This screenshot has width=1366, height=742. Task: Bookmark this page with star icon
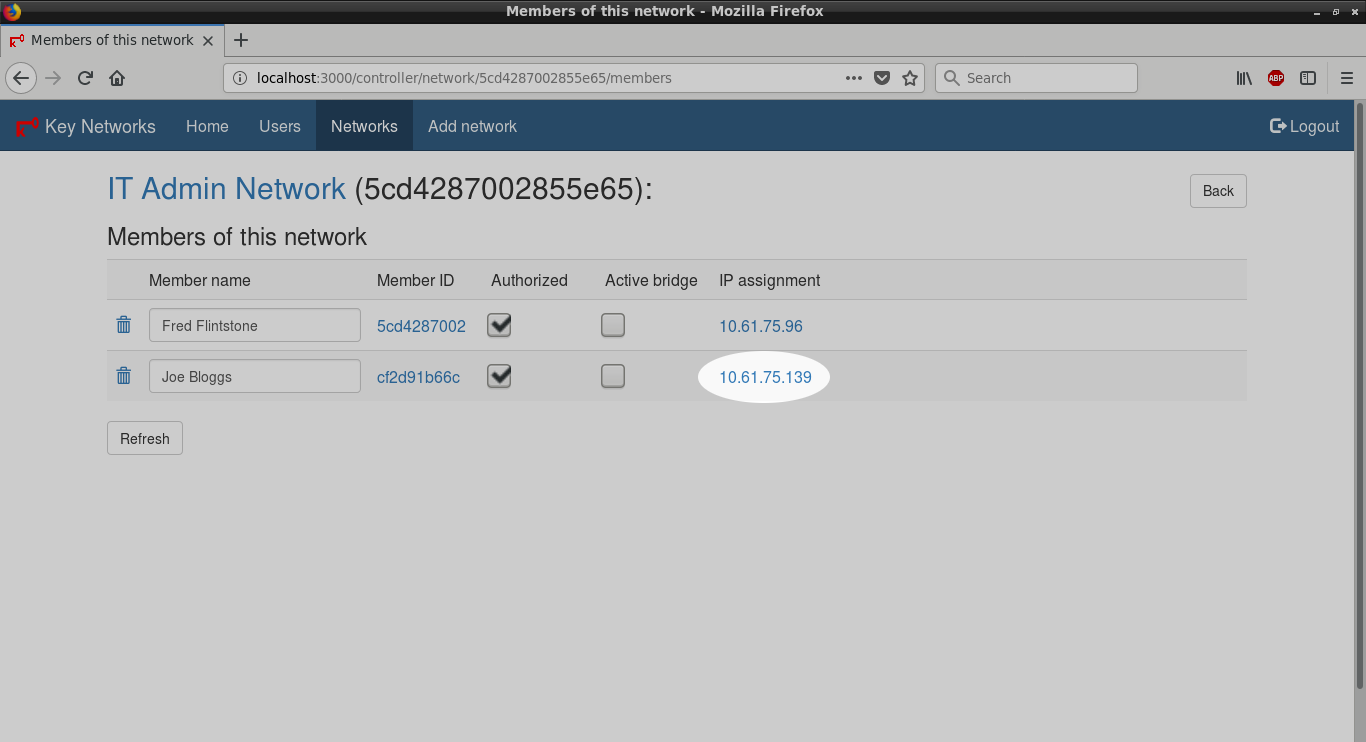click(910, 78)
